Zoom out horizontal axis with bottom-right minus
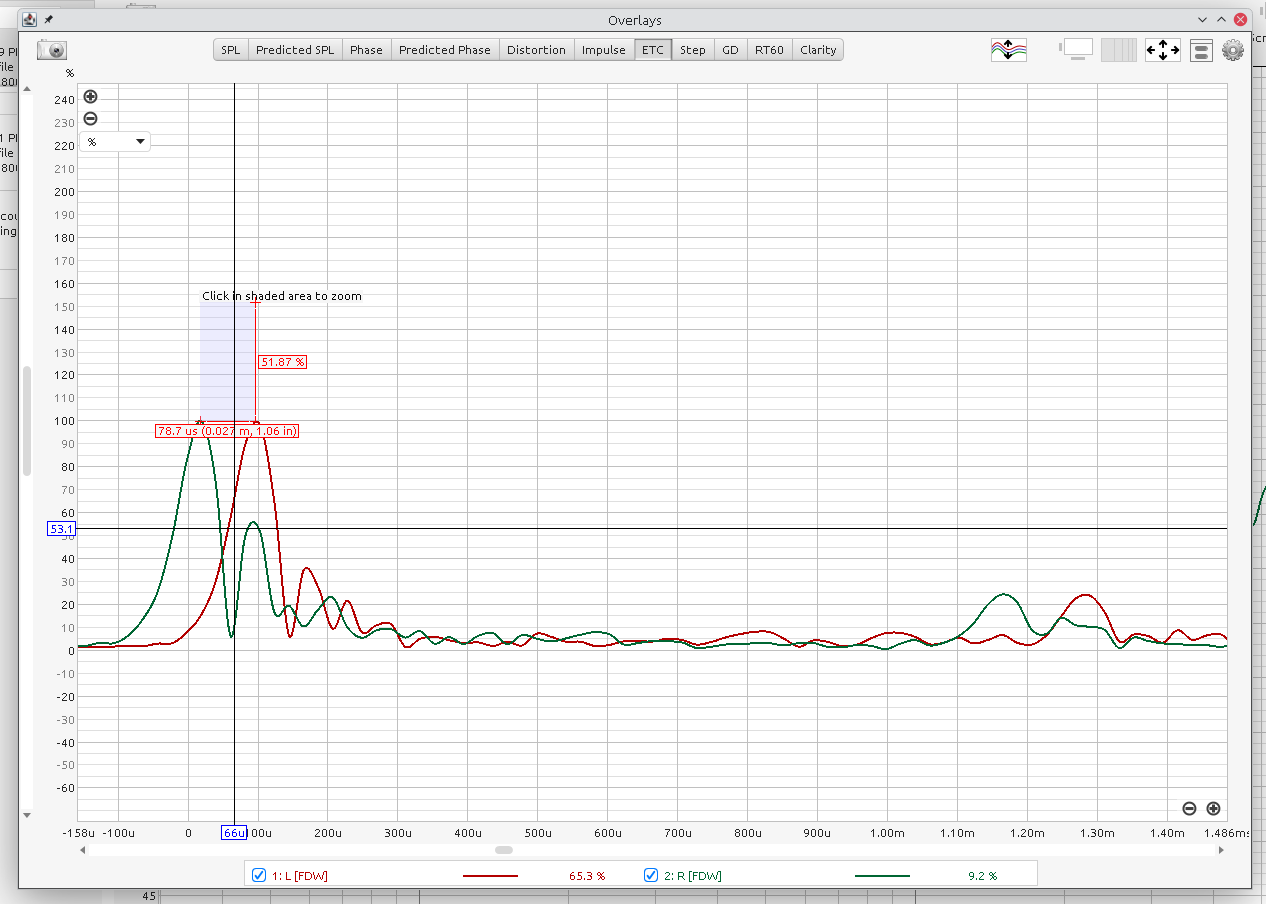Viewport: 1266px width, 904px height. (x=1189, y=808)
